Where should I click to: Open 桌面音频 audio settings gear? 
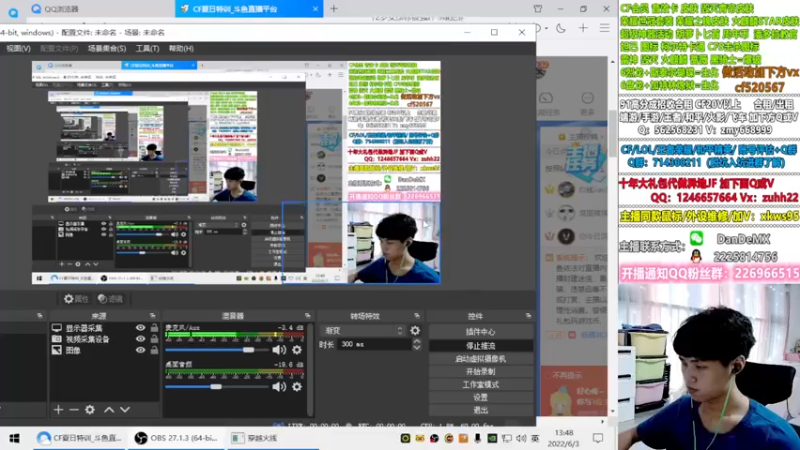297,387
